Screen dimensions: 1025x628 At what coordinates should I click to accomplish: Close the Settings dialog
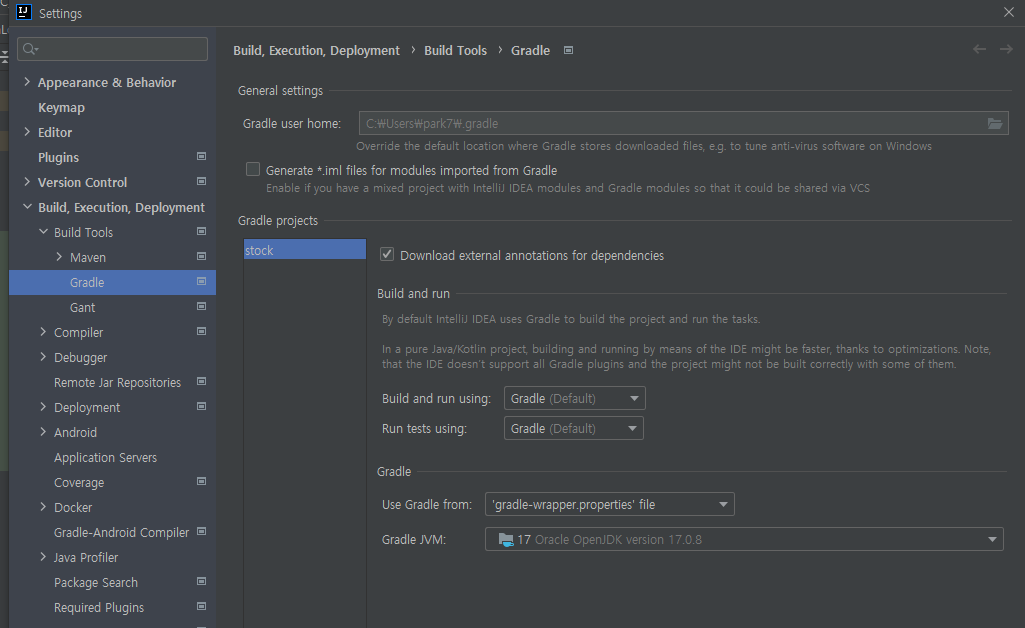point(1009,12)
